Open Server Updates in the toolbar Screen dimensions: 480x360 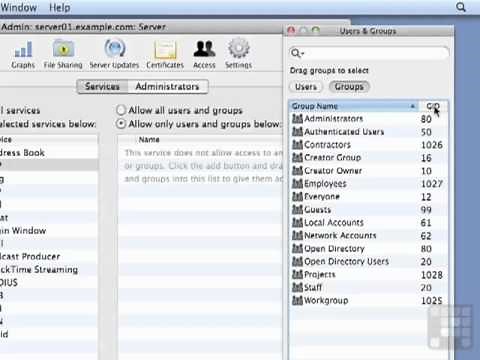114,54
